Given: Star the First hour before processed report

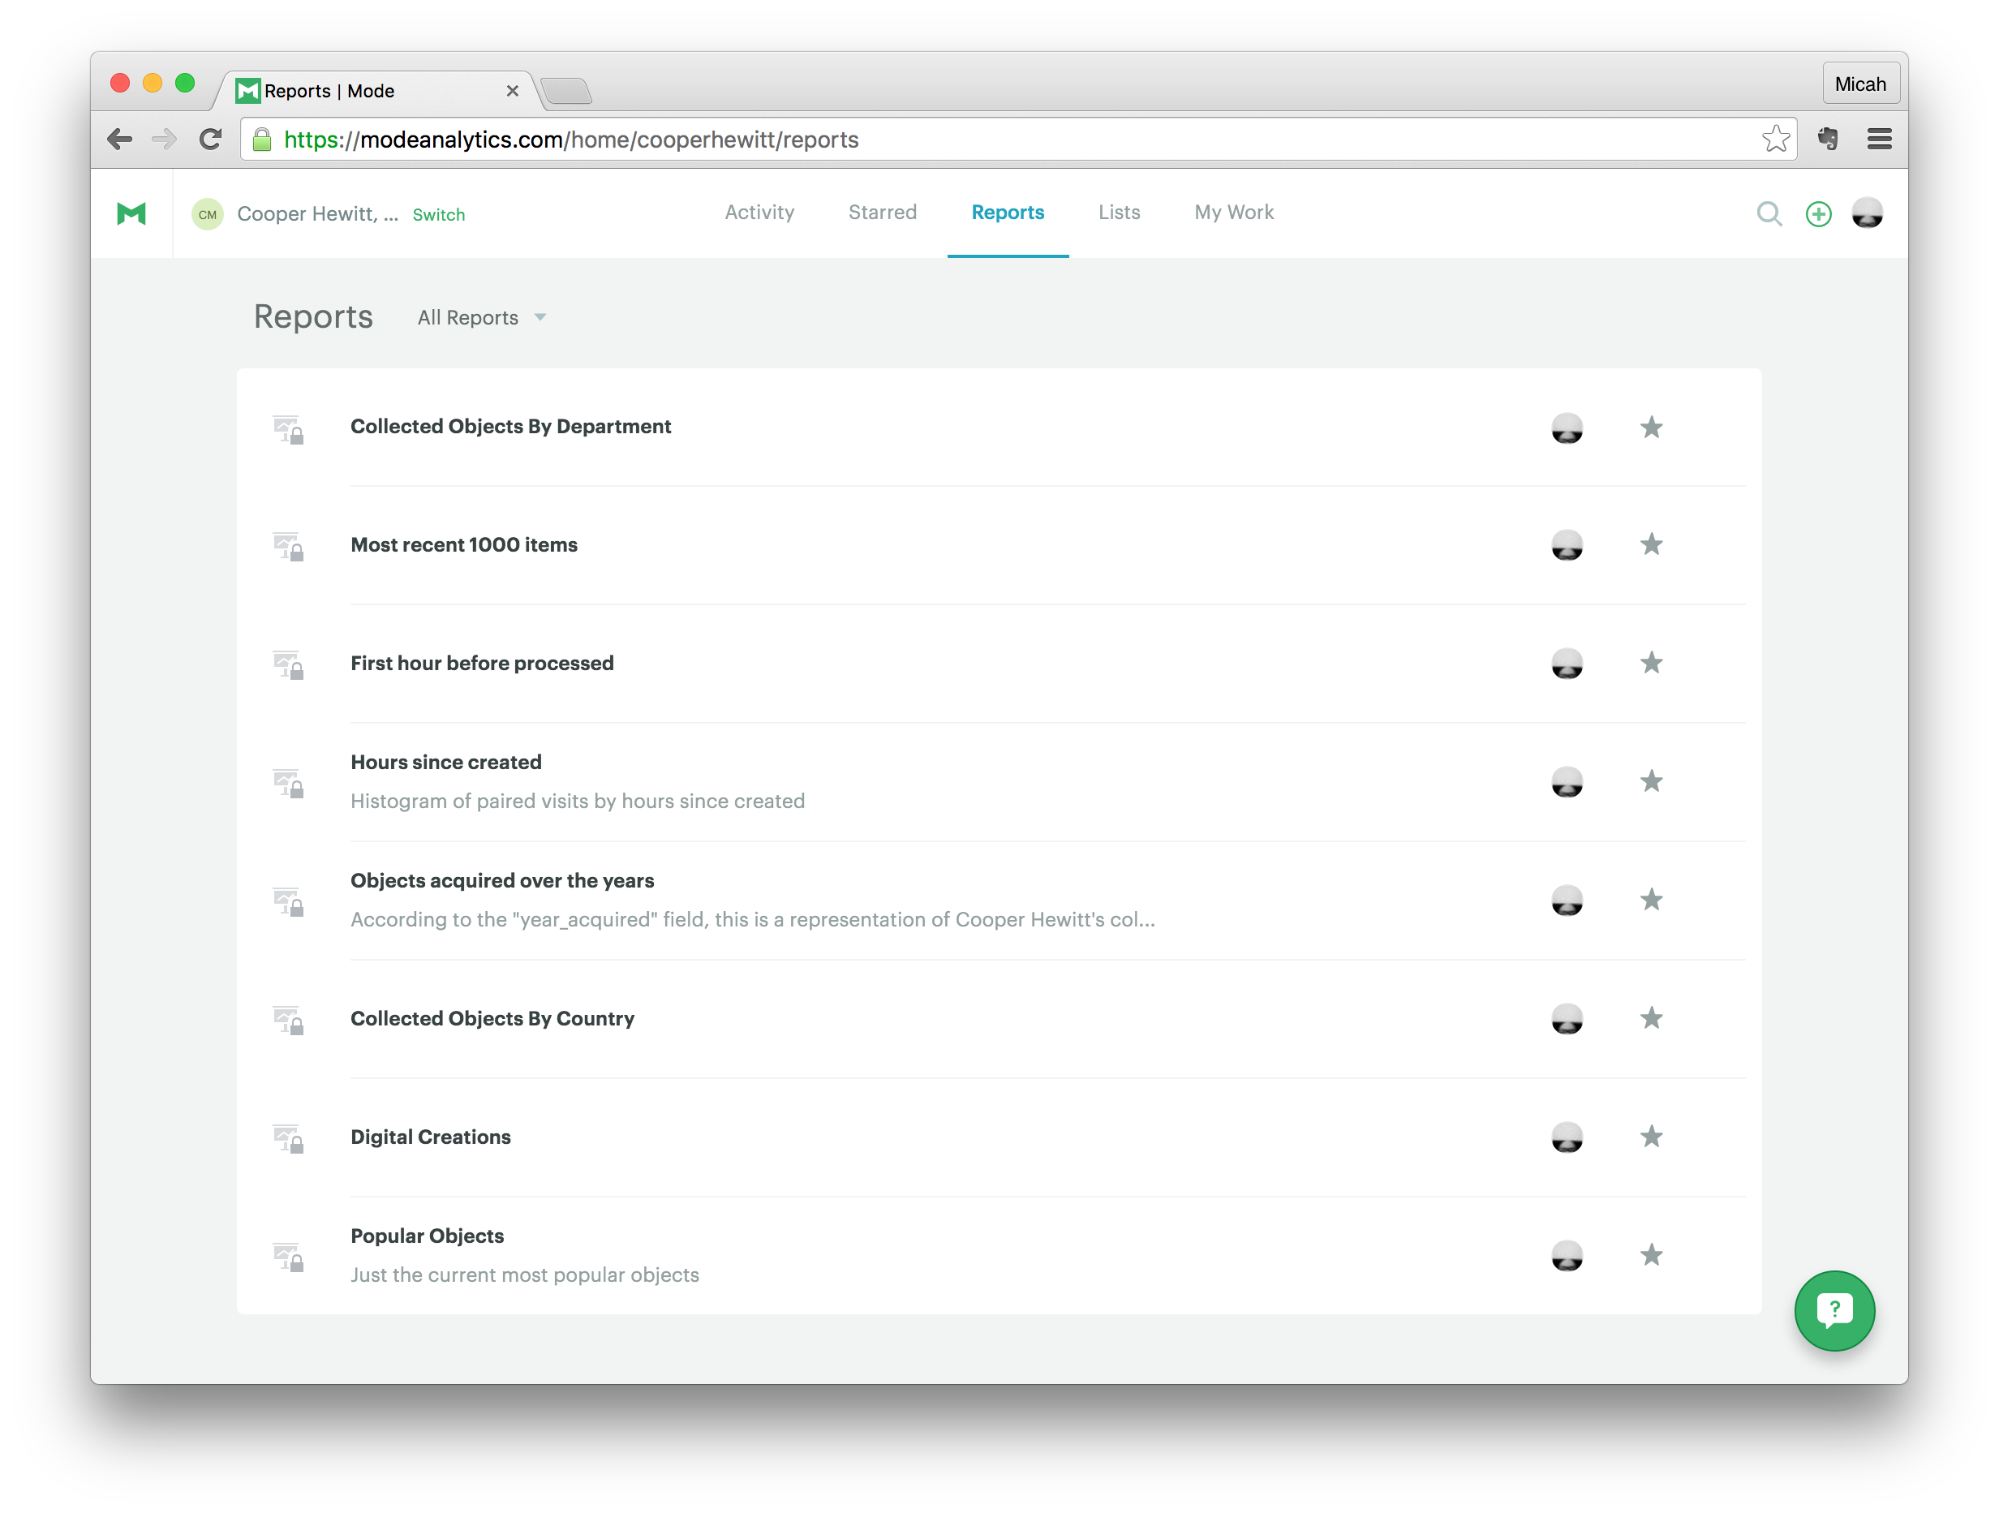Looking at the screenshot, I should pos(1651,662).
